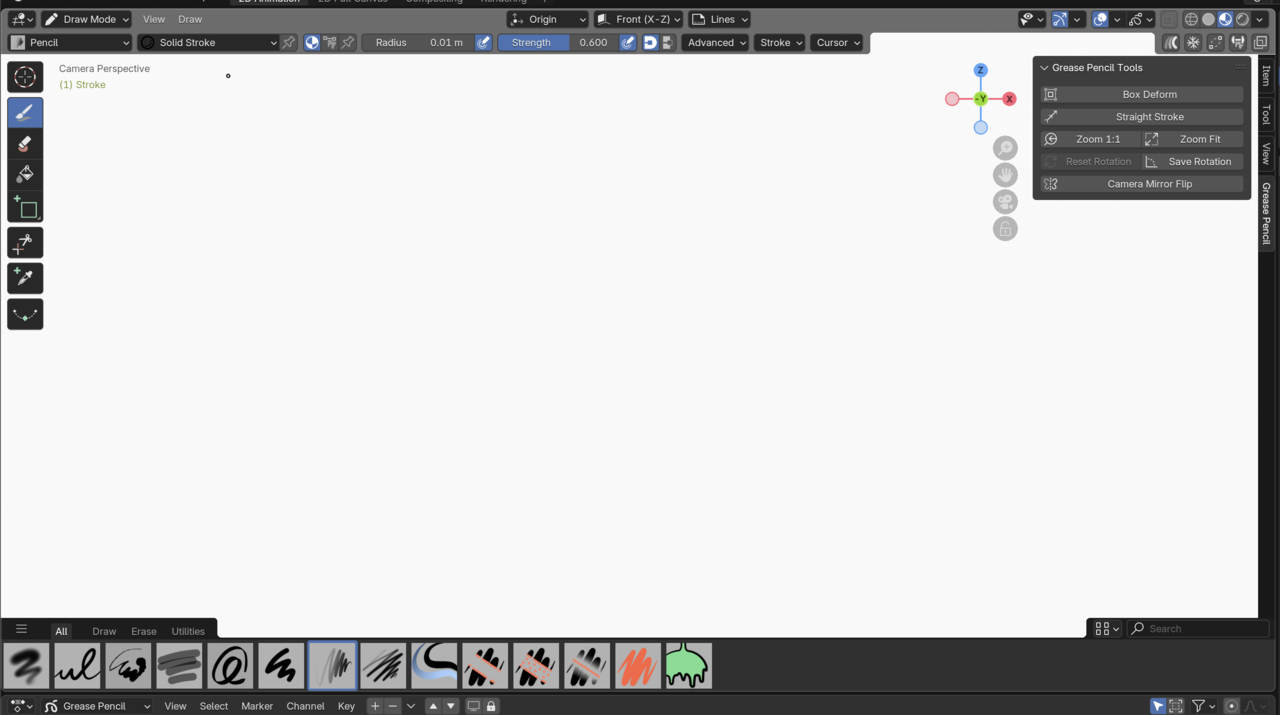Screen dimensions: 1280x715
Task: Click the X axis on navigation gizmo
Action: click(1009, 99)
